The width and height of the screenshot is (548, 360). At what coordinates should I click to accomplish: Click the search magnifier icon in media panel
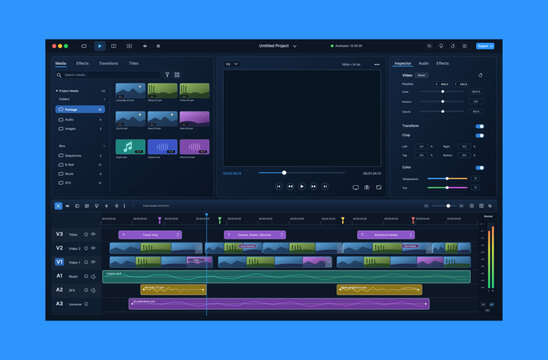[x=59, y=75]
